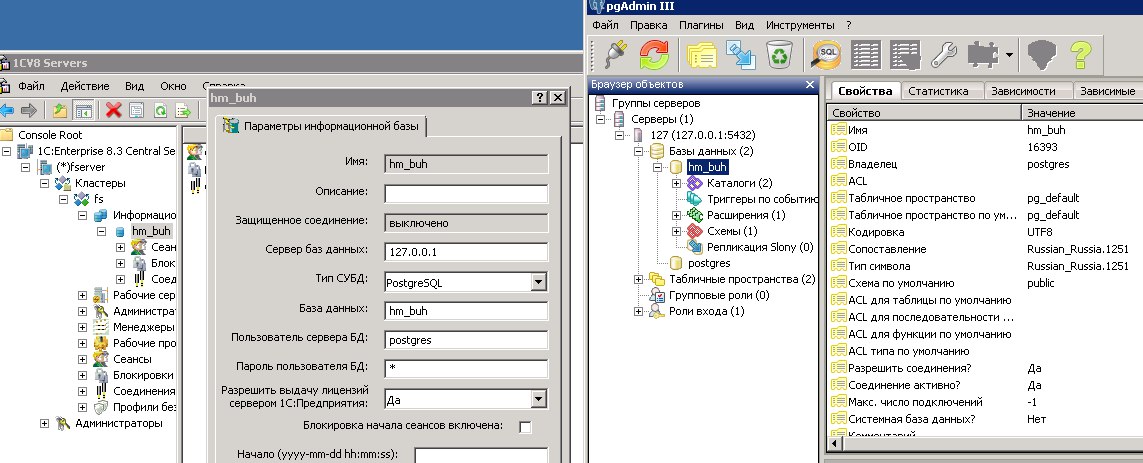Image resolution: width=1143 pixels, height=463 pixels.
Task: Click the Расширения (1) node icon
Action: point(695,215)
